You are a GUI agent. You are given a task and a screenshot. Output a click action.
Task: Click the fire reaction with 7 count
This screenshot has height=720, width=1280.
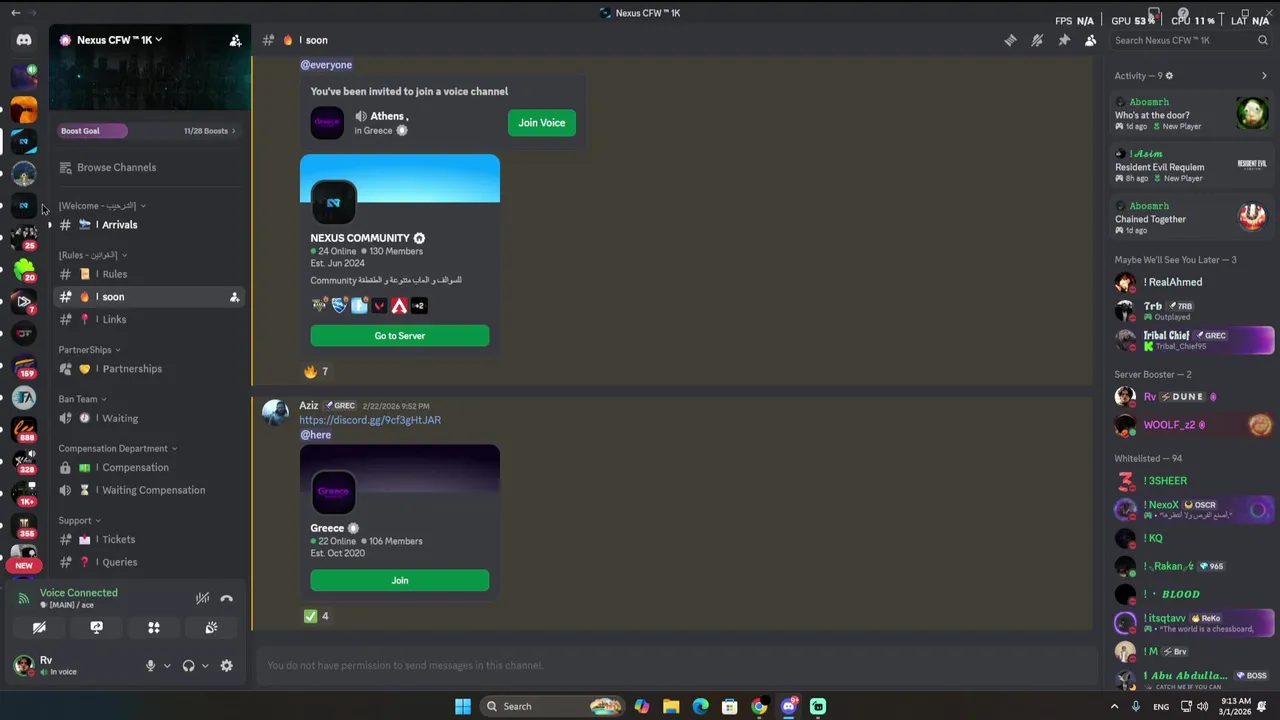point(316,371)
